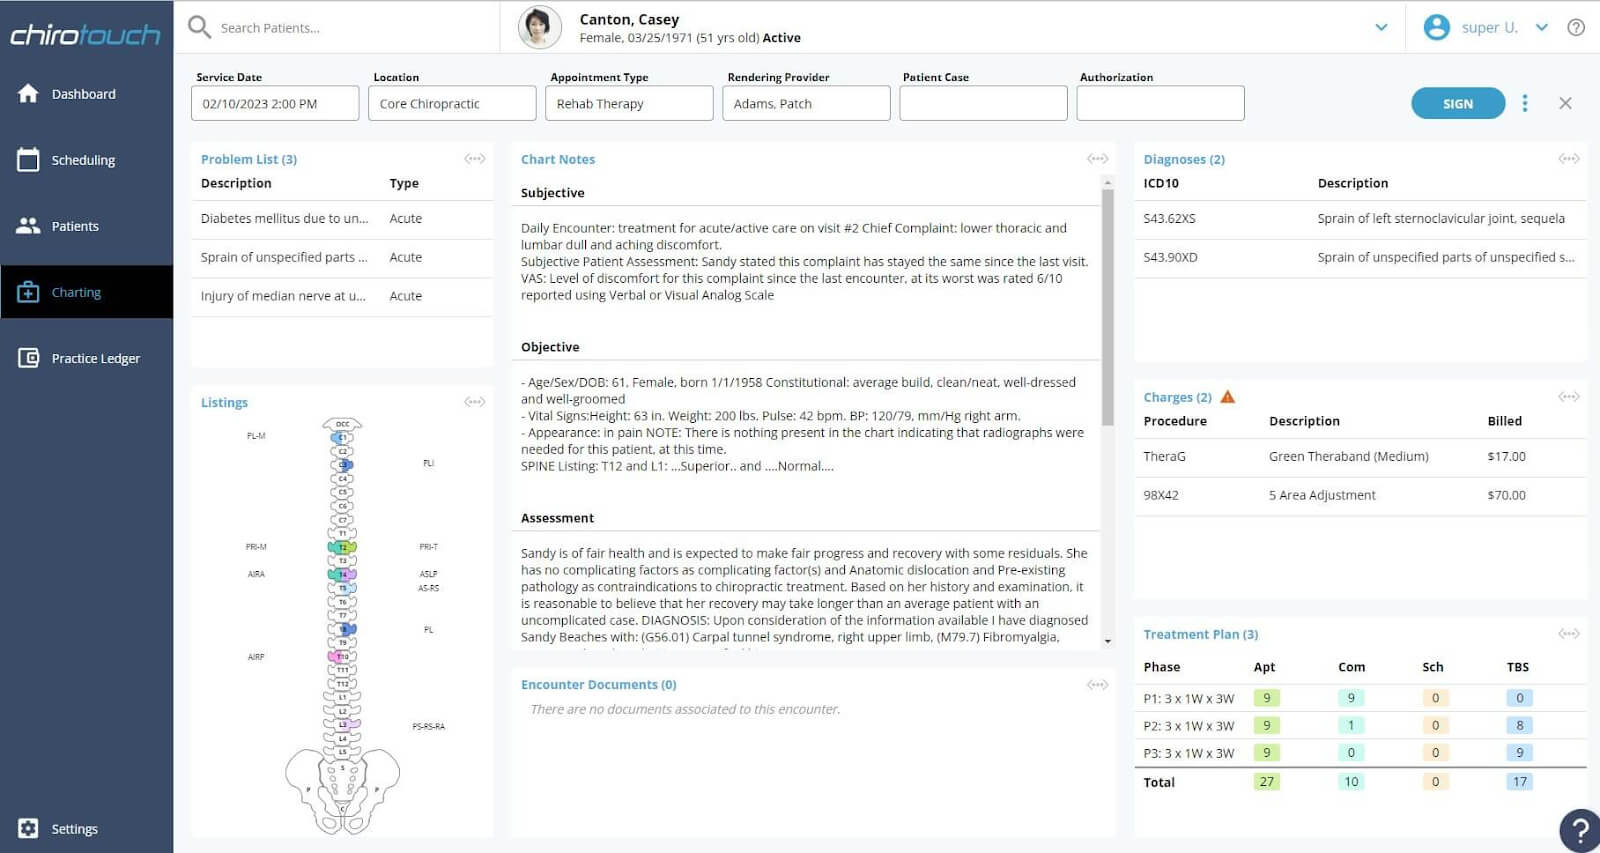Open the Diagnoses (2) heading link
Viewport: 1600px width, 853px height.
coord(1184,159)
